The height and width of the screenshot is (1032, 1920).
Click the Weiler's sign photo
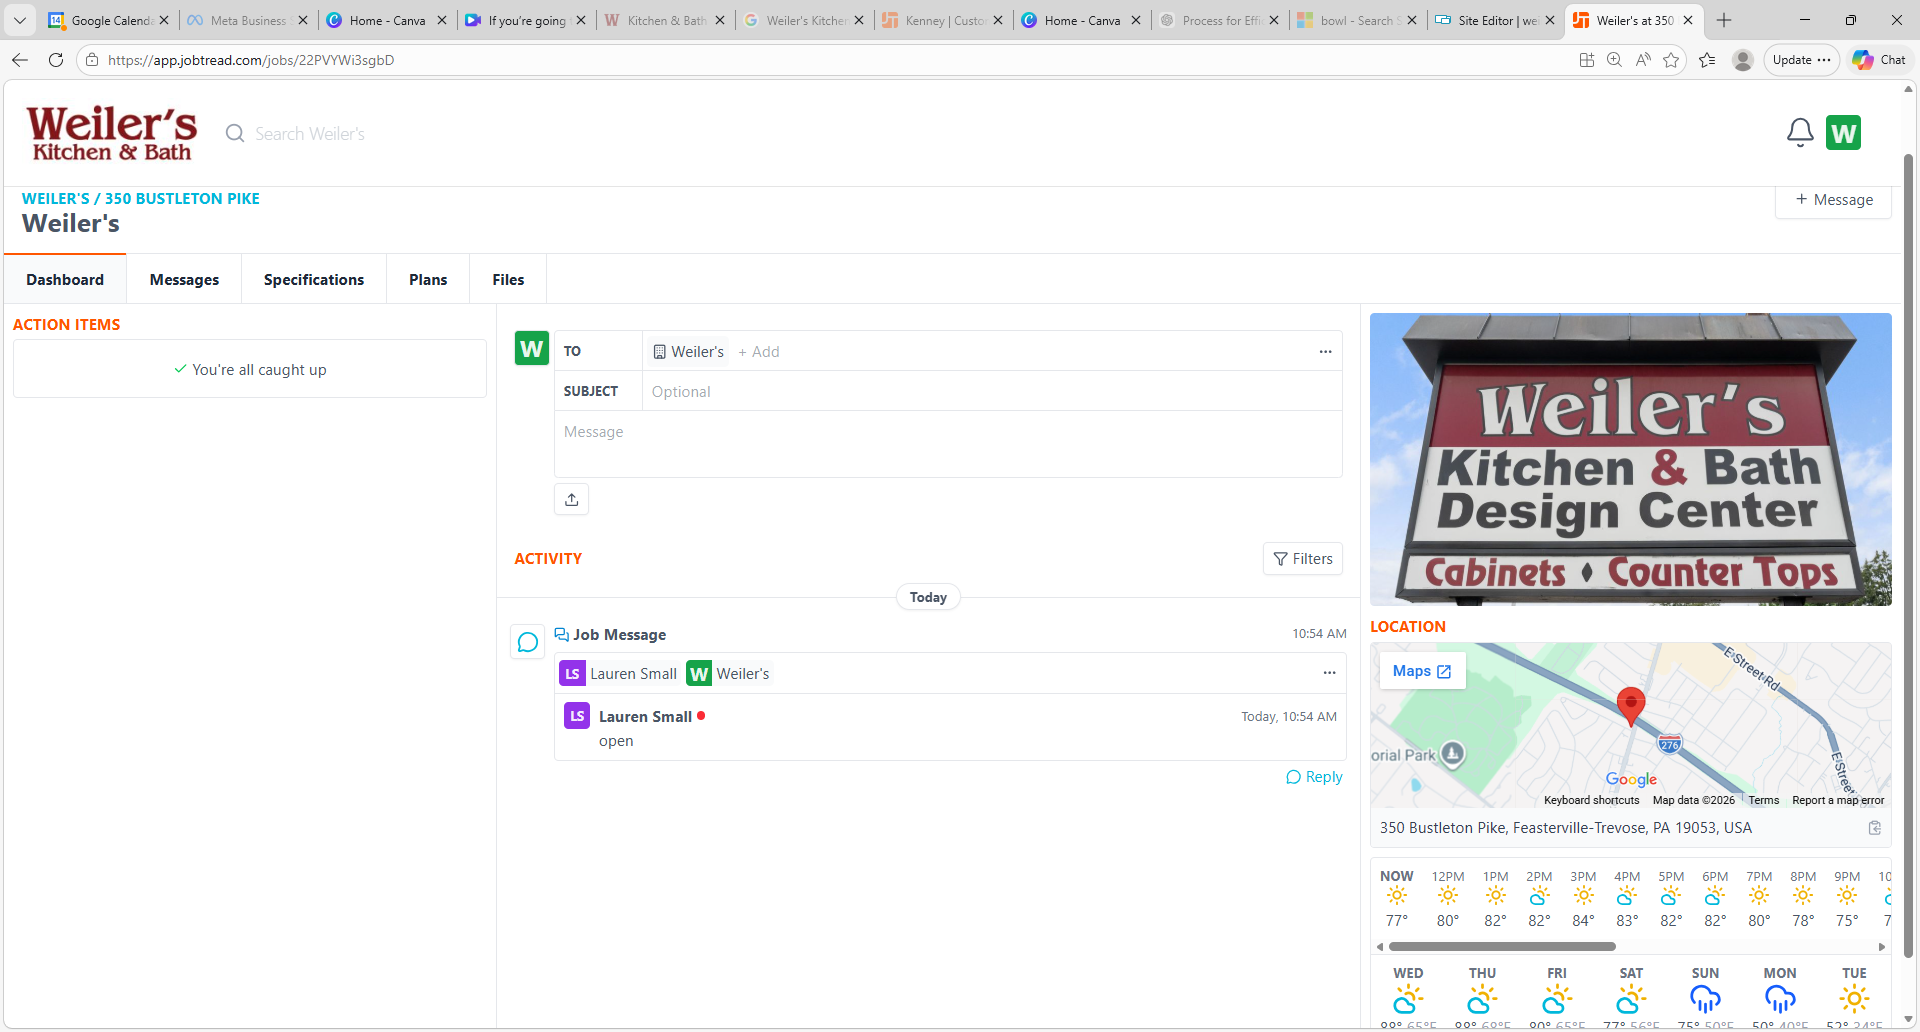[x=1631, y=459]
